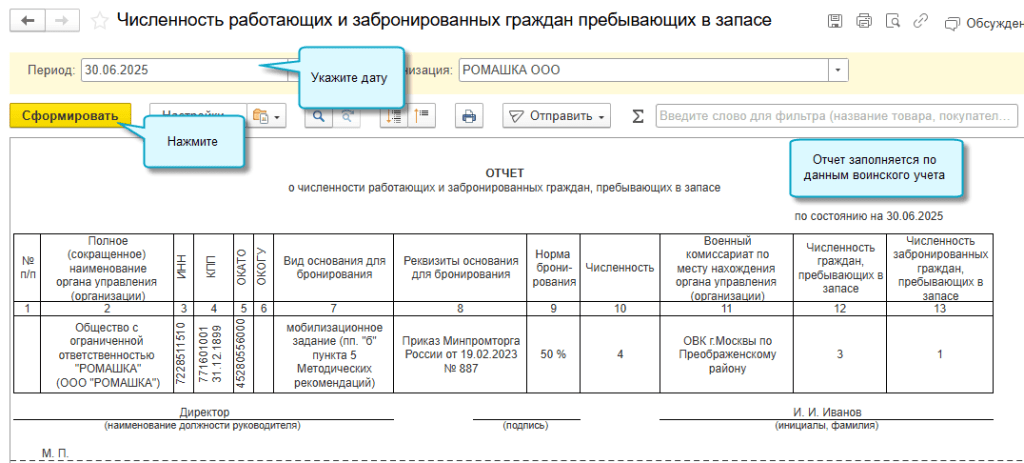Click the back navigation arrow
The image size is (1024, 463).
(x=27, y=21)
